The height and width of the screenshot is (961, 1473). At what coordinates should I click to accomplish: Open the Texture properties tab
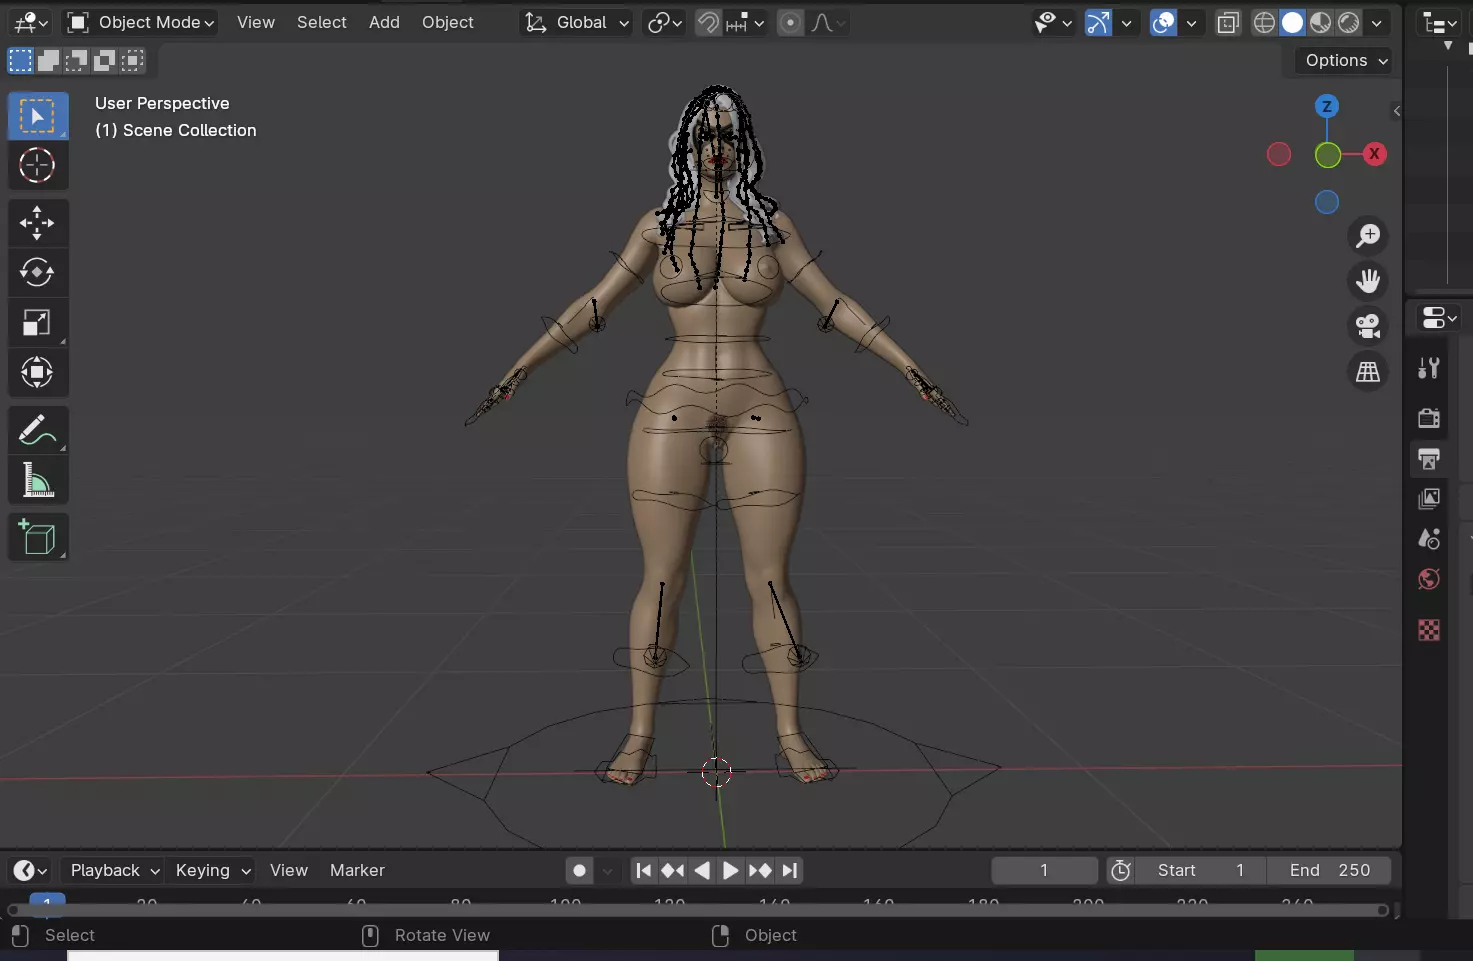pyautogui.click(x=1429, y=630)
